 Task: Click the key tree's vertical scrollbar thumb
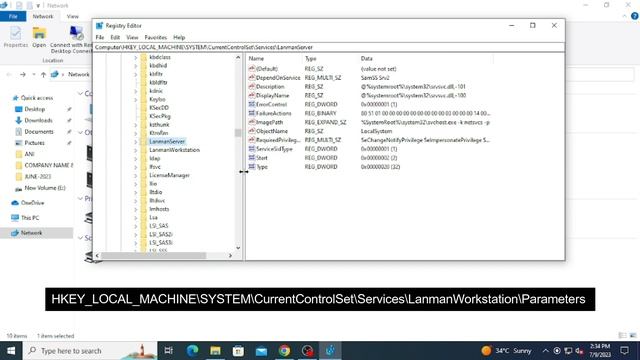click(238, 133)
